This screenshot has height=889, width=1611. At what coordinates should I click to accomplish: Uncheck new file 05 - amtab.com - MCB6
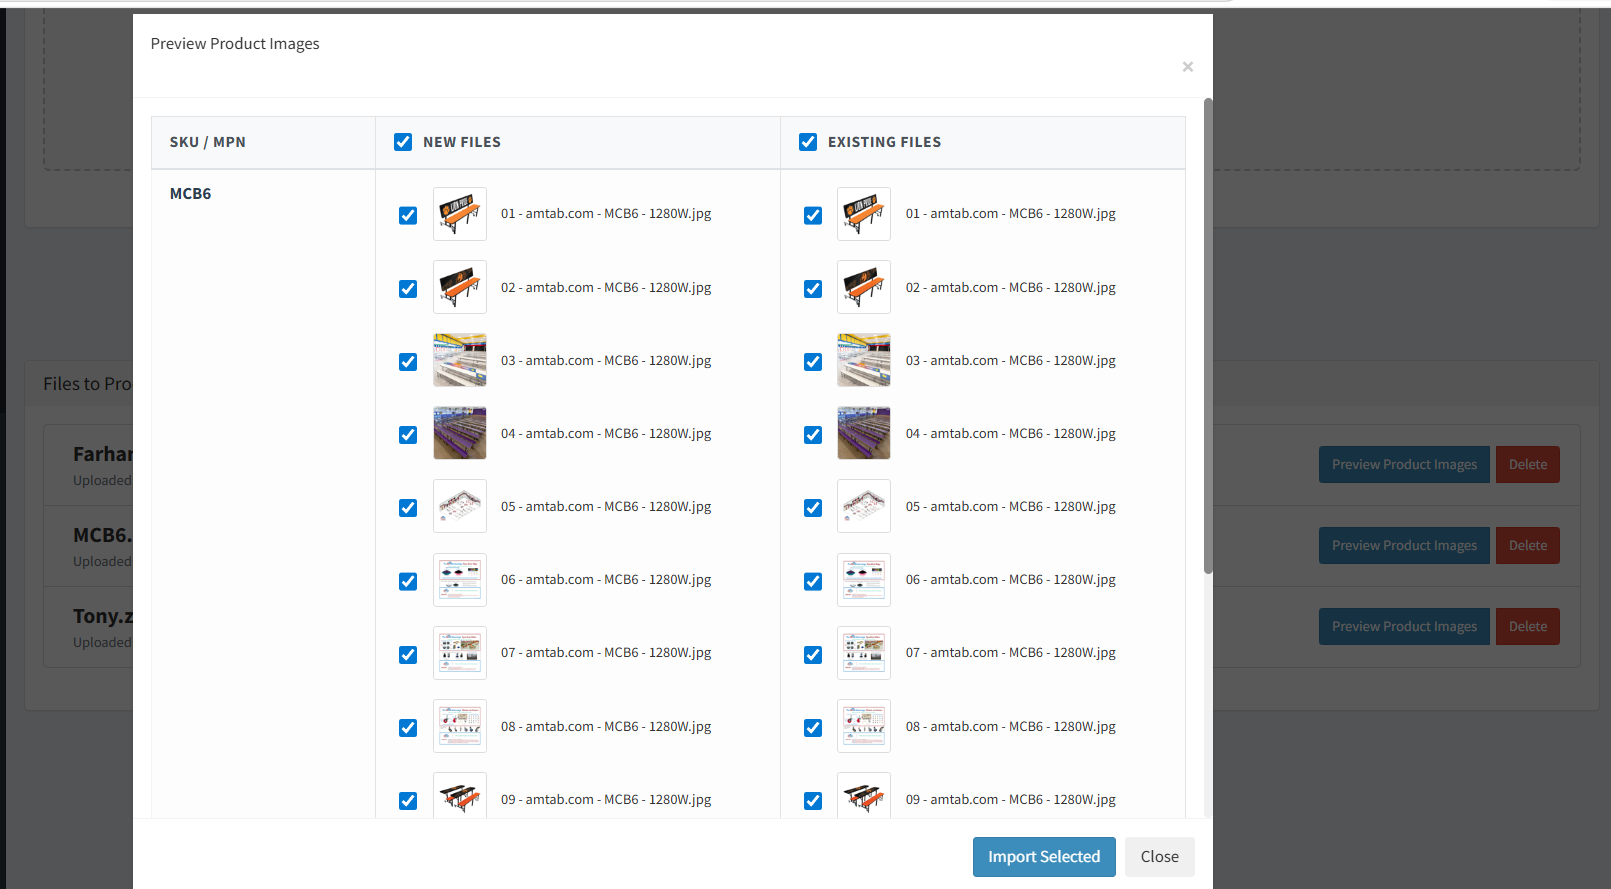[x=408, y=508]
